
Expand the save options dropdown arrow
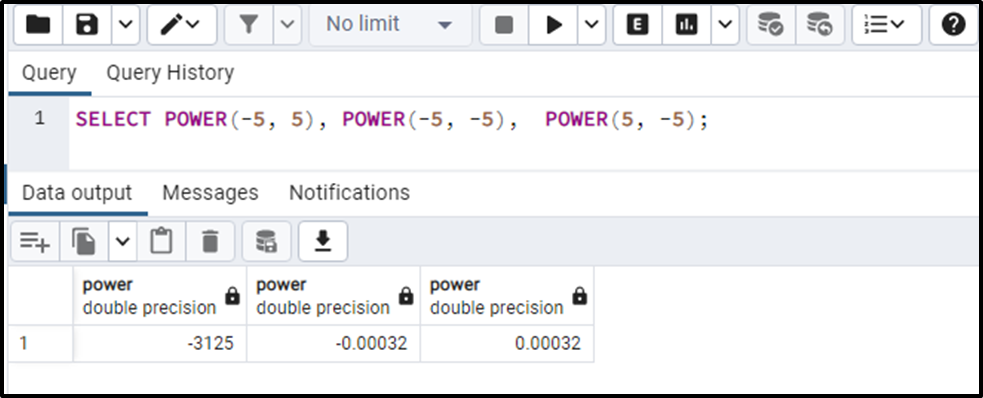click(x=125, y=25)
